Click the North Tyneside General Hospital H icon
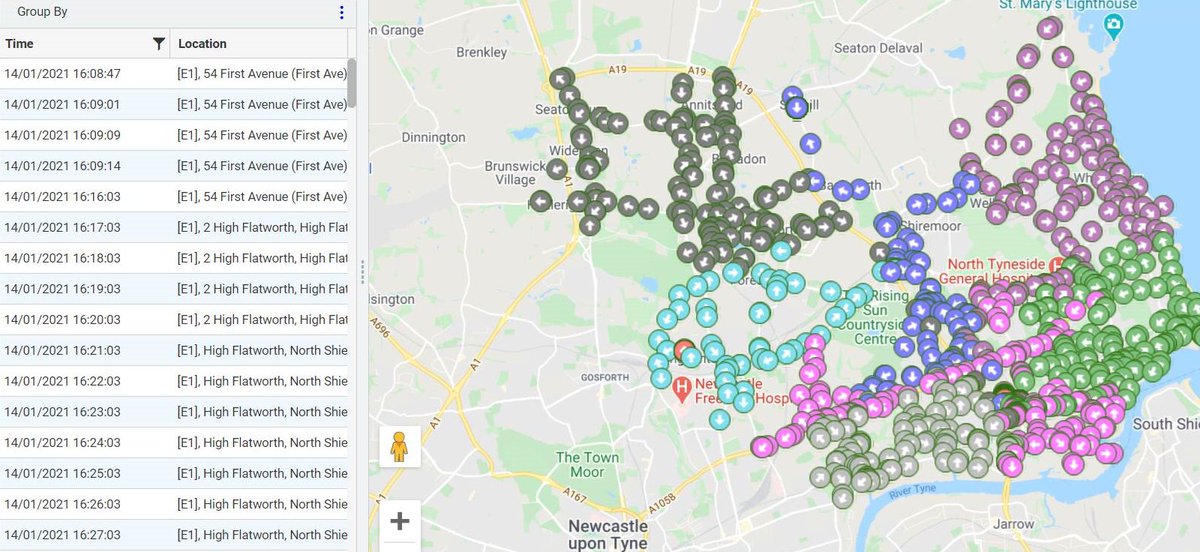This screenshot has height=552, width=1200. [x=1054, y=266]
